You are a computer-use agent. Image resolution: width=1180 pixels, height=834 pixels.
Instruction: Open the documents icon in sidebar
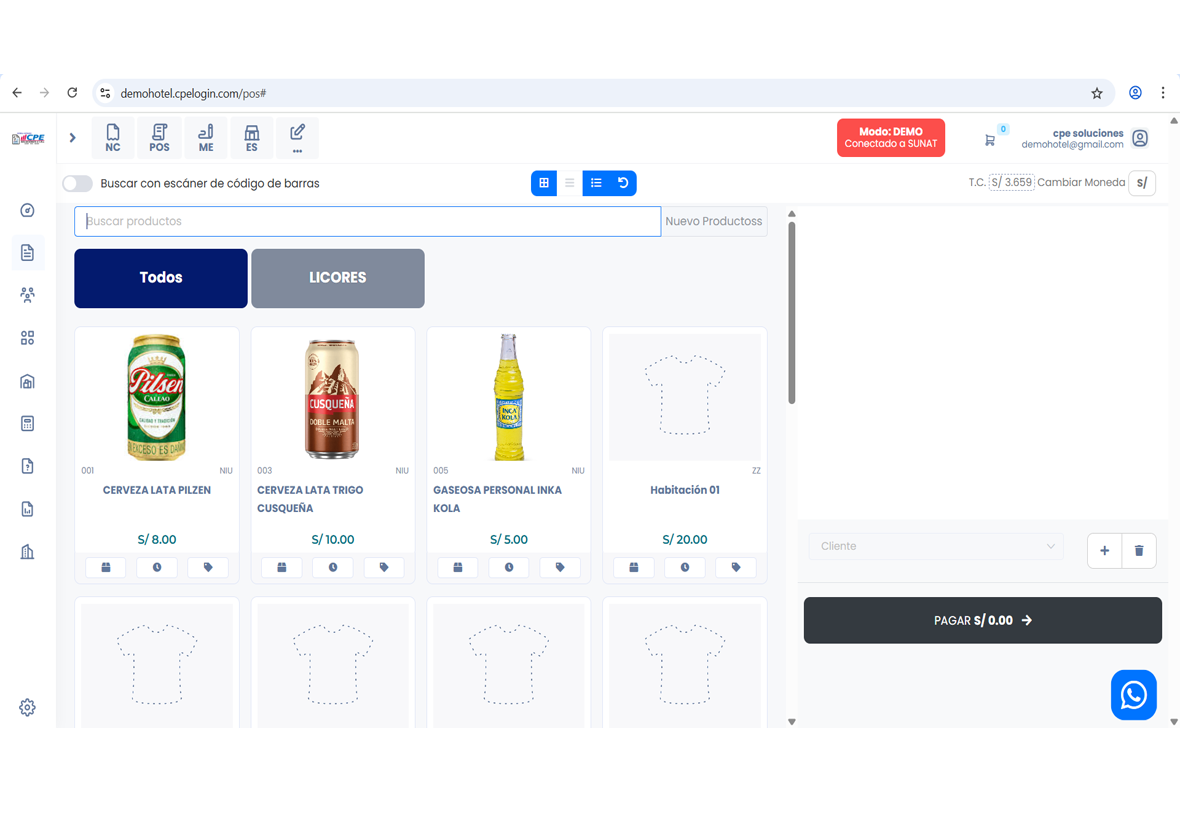click(x=27, y=252)
